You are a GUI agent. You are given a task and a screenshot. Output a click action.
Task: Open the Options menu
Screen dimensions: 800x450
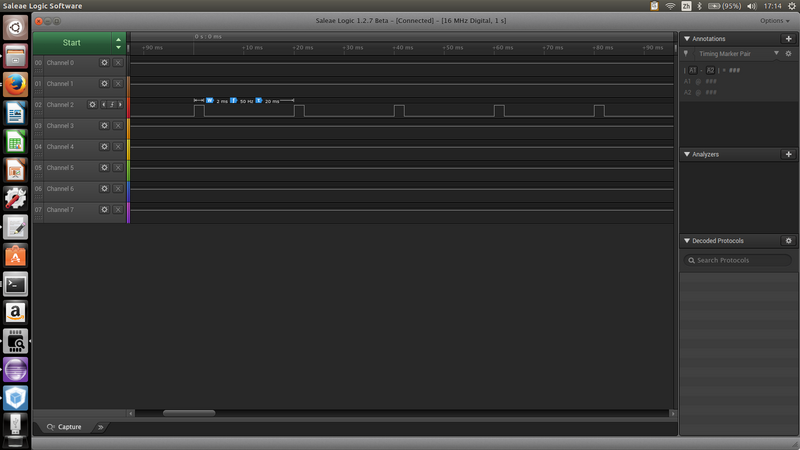[x=774, y=21]
